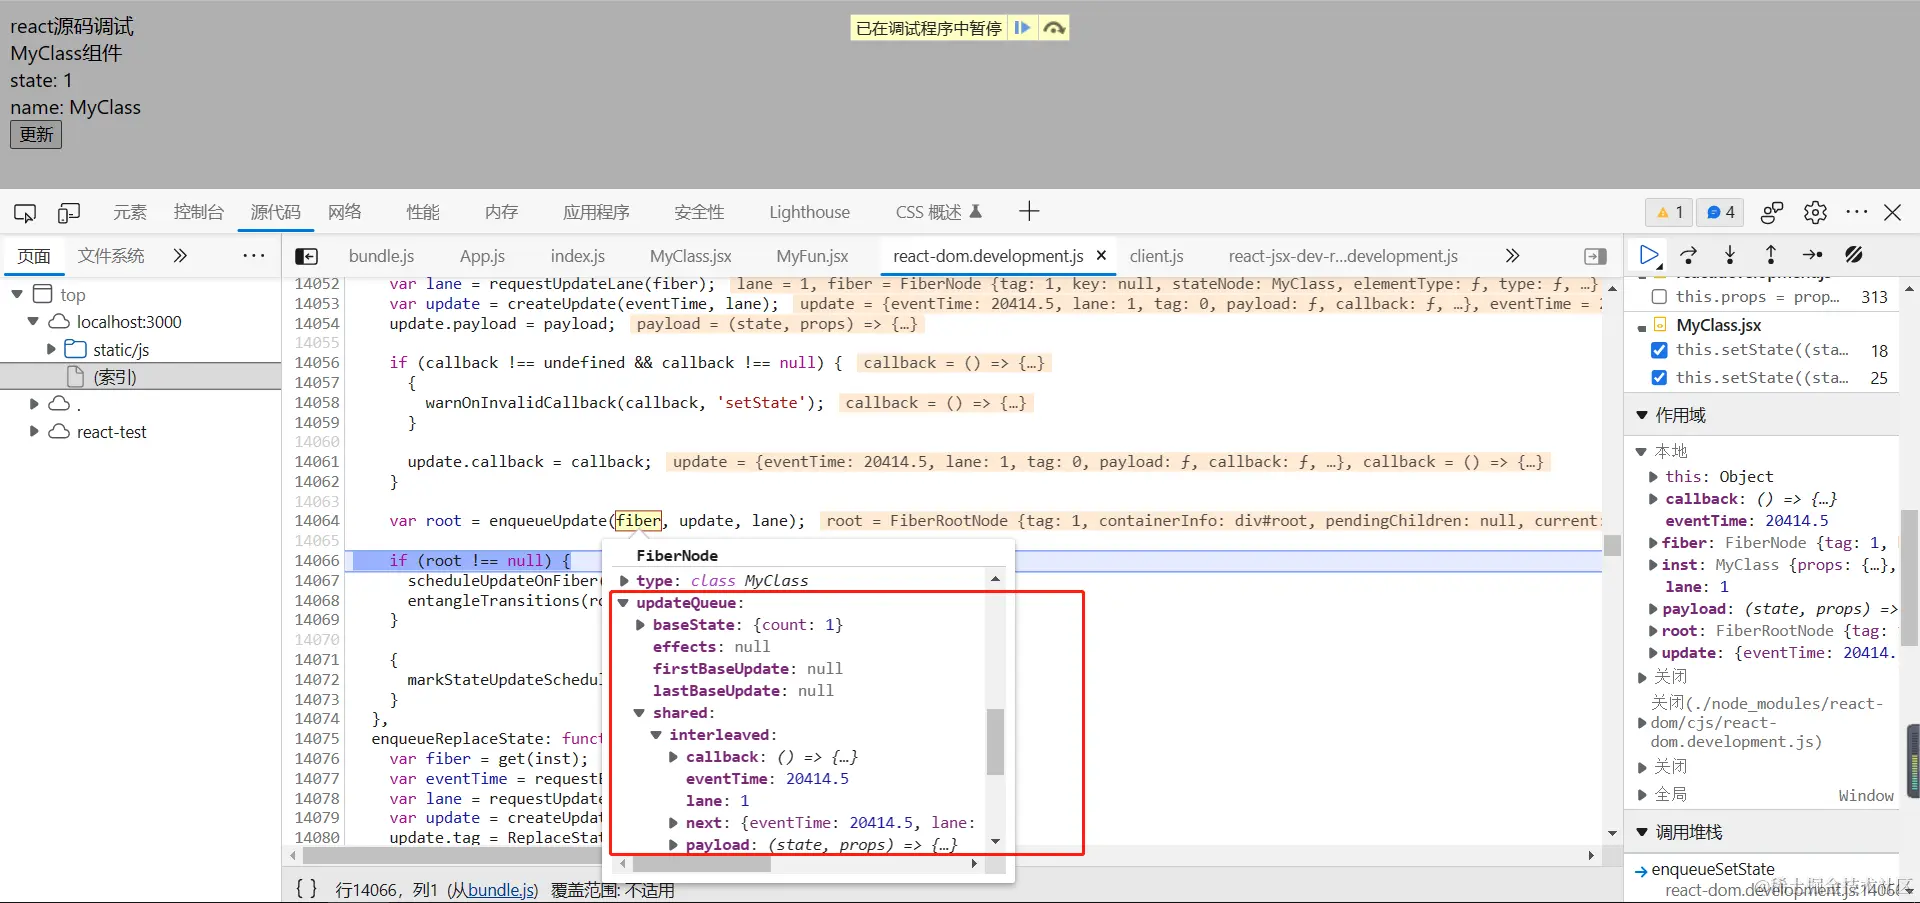
Task: Expand the static/js folder
Action: coord(51,349)
